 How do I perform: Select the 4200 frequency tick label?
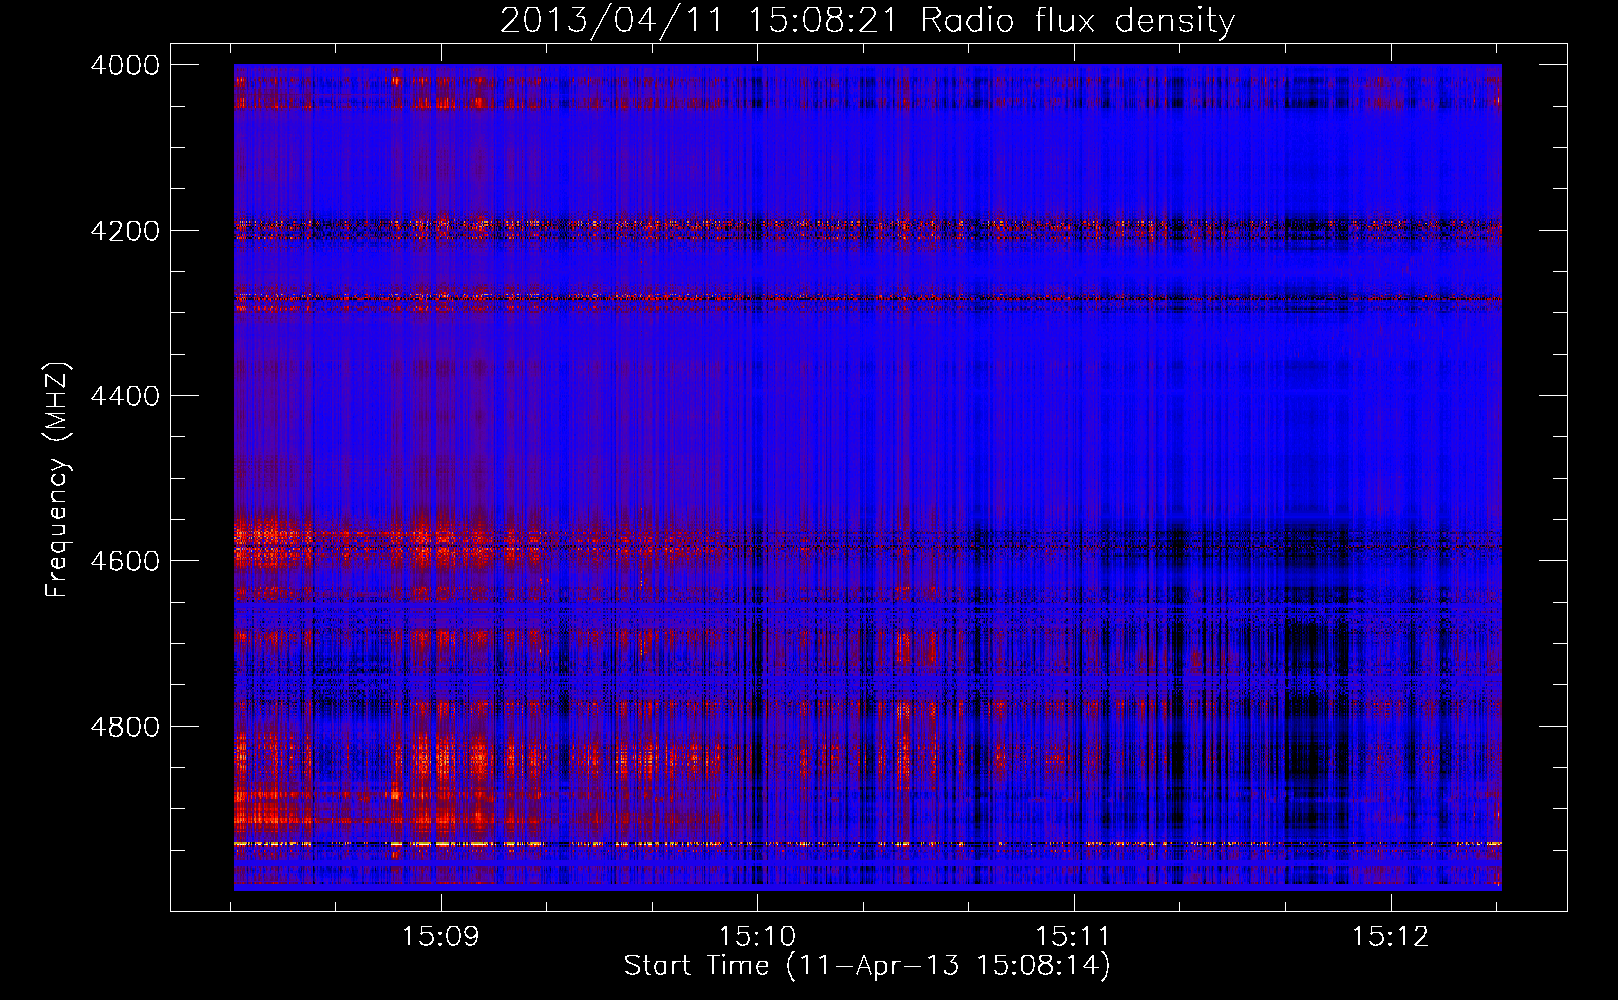[x=125, y=231]
